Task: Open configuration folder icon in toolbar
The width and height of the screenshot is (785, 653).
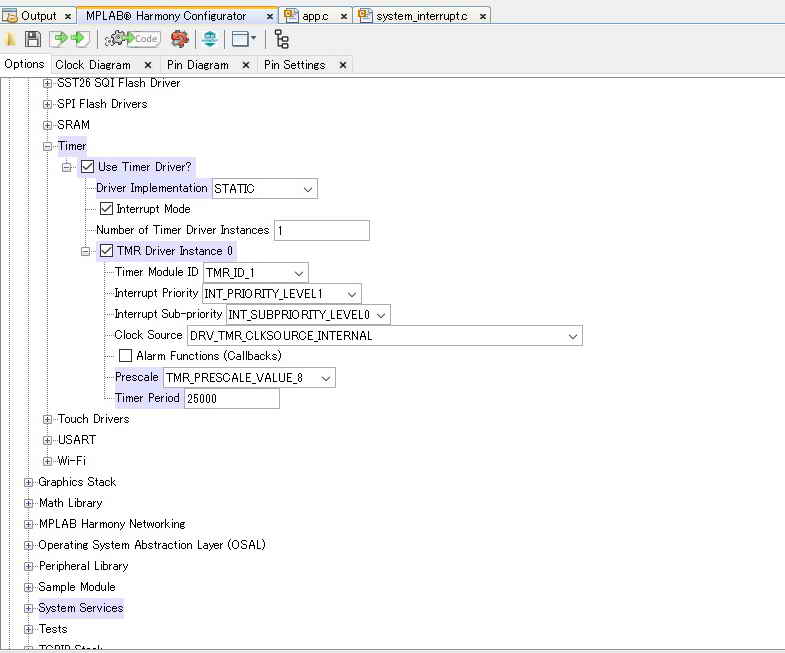Action: [10, 39]
